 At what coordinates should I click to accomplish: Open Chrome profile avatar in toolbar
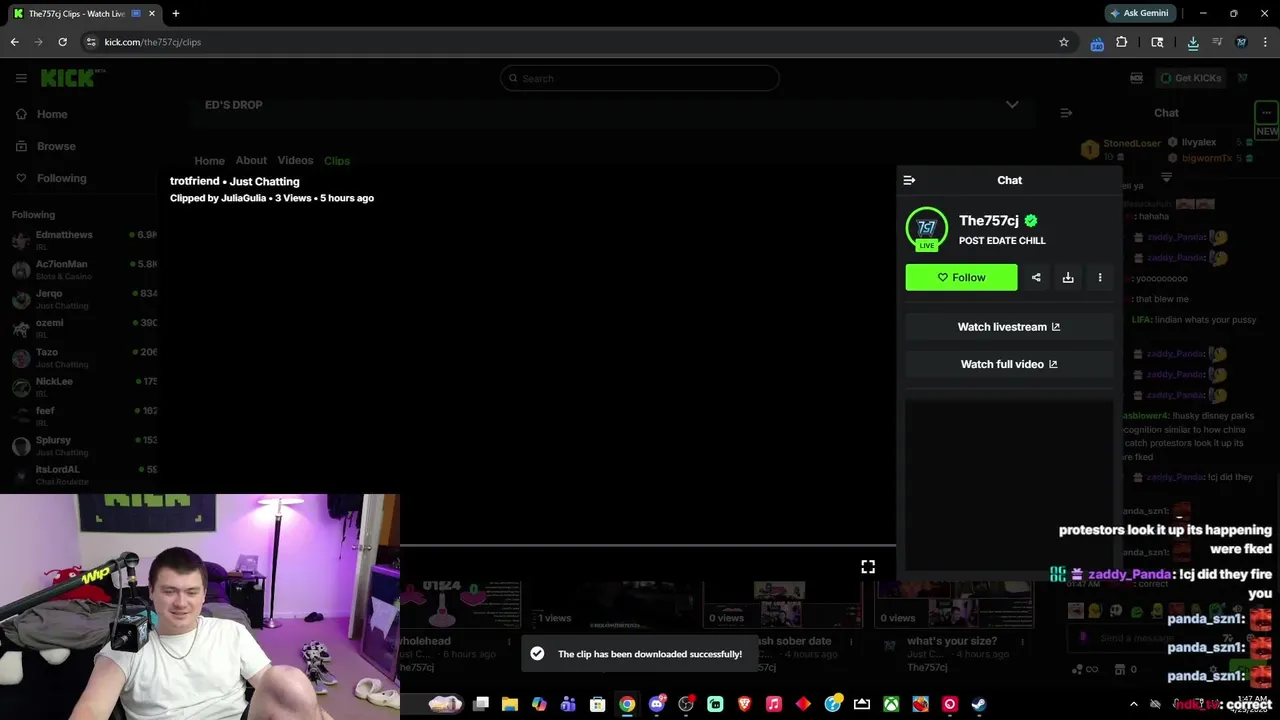click(1241, 42)
